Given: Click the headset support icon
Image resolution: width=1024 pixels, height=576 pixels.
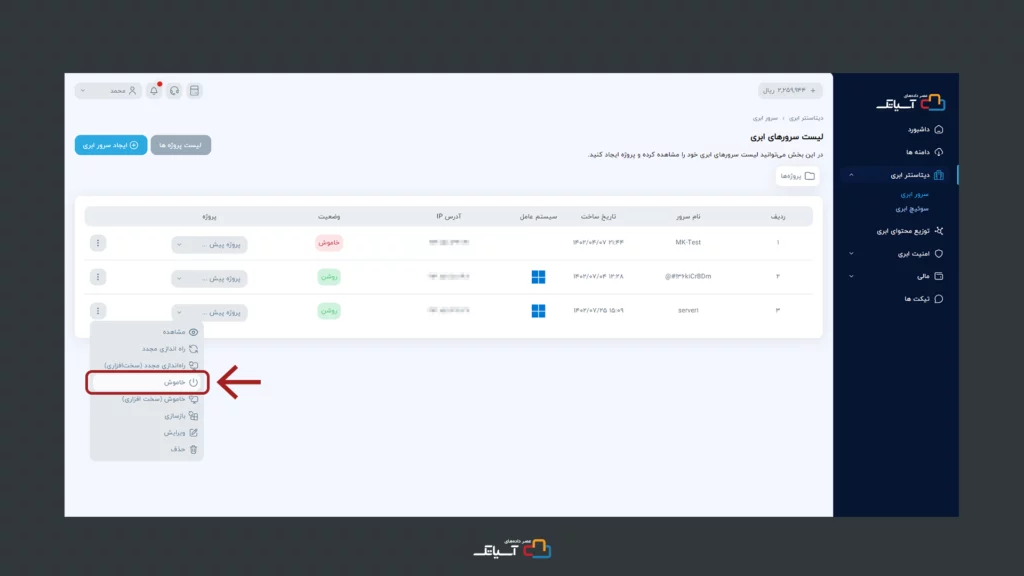Looking at the screenshot, I should point(174,91).
